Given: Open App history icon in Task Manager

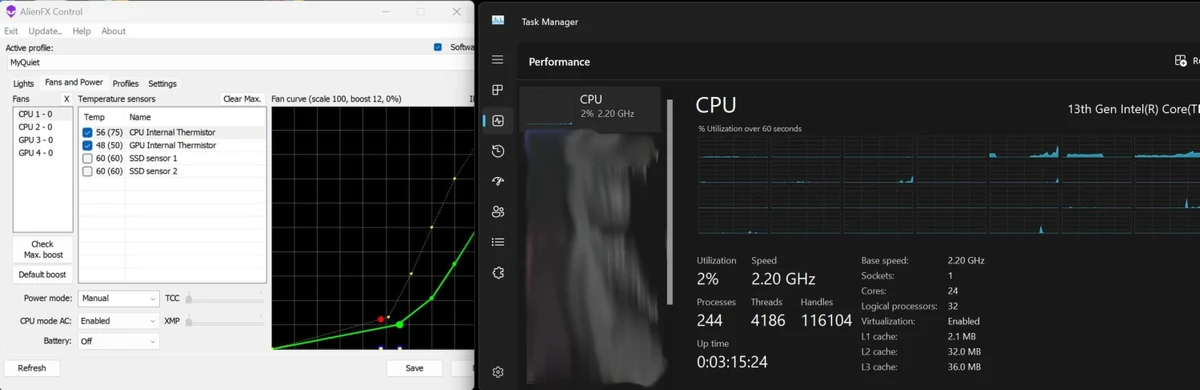Looking at the screenshot, I should [x=498, y=151].
